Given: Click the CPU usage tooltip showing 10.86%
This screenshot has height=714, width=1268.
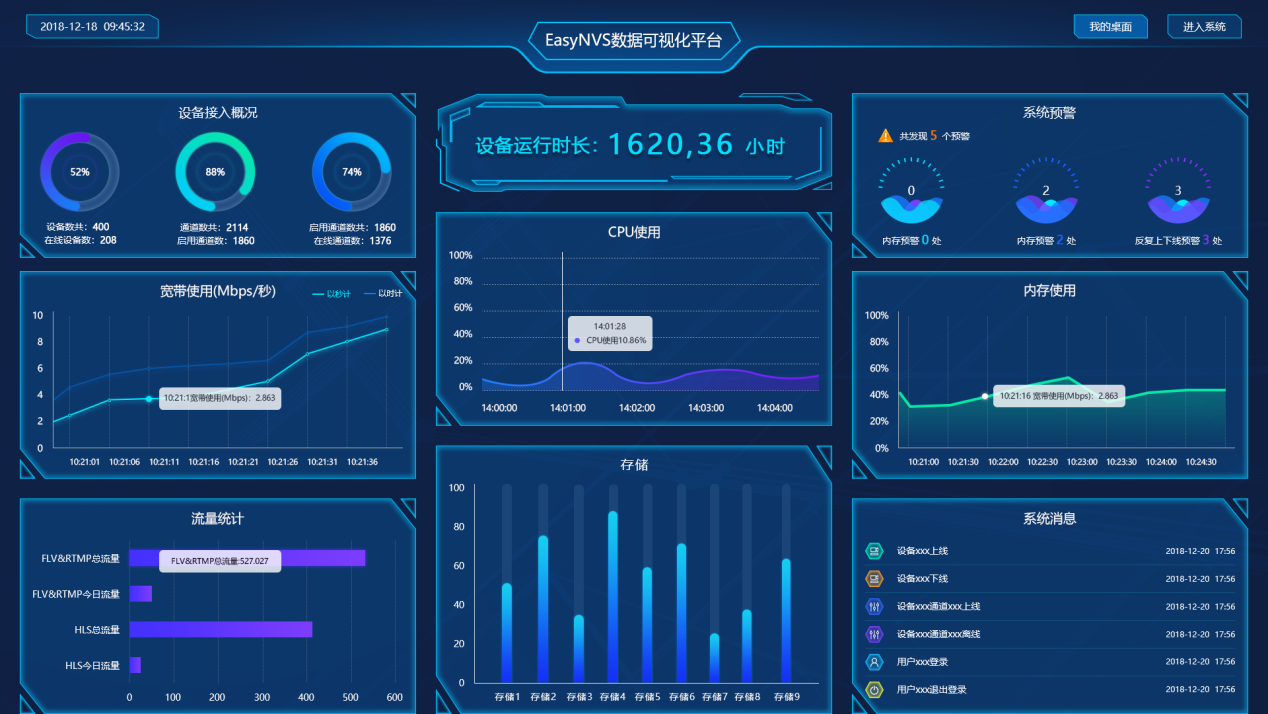Looking at the screenshot, I should click(610, 333).
